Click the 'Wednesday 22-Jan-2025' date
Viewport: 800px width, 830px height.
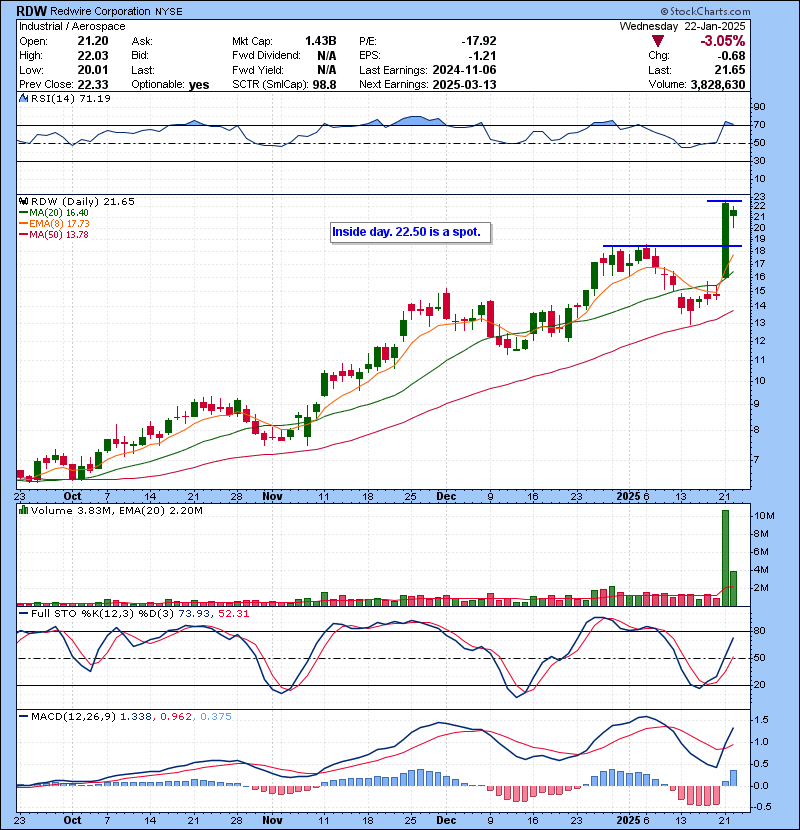coord(682,26)
